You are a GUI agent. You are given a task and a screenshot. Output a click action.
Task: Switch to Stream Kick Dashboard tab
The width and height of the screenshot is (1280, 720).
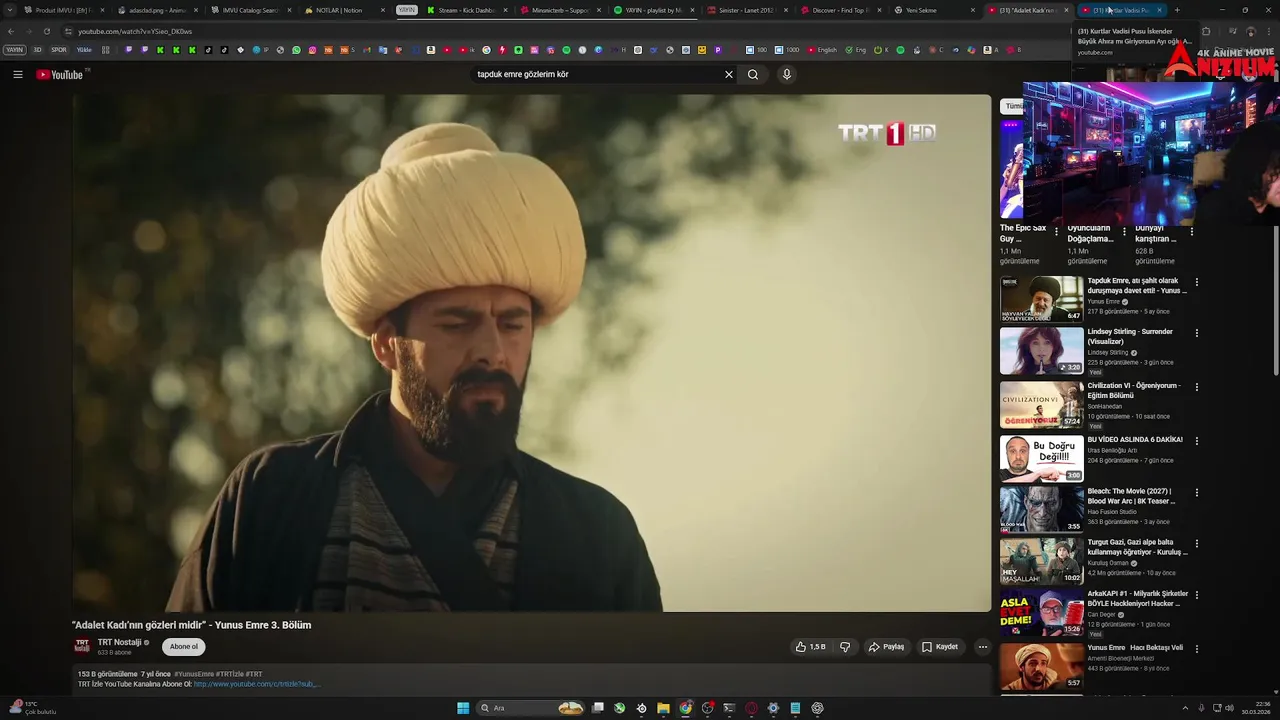pyautogui.click(x=466, y=10)
